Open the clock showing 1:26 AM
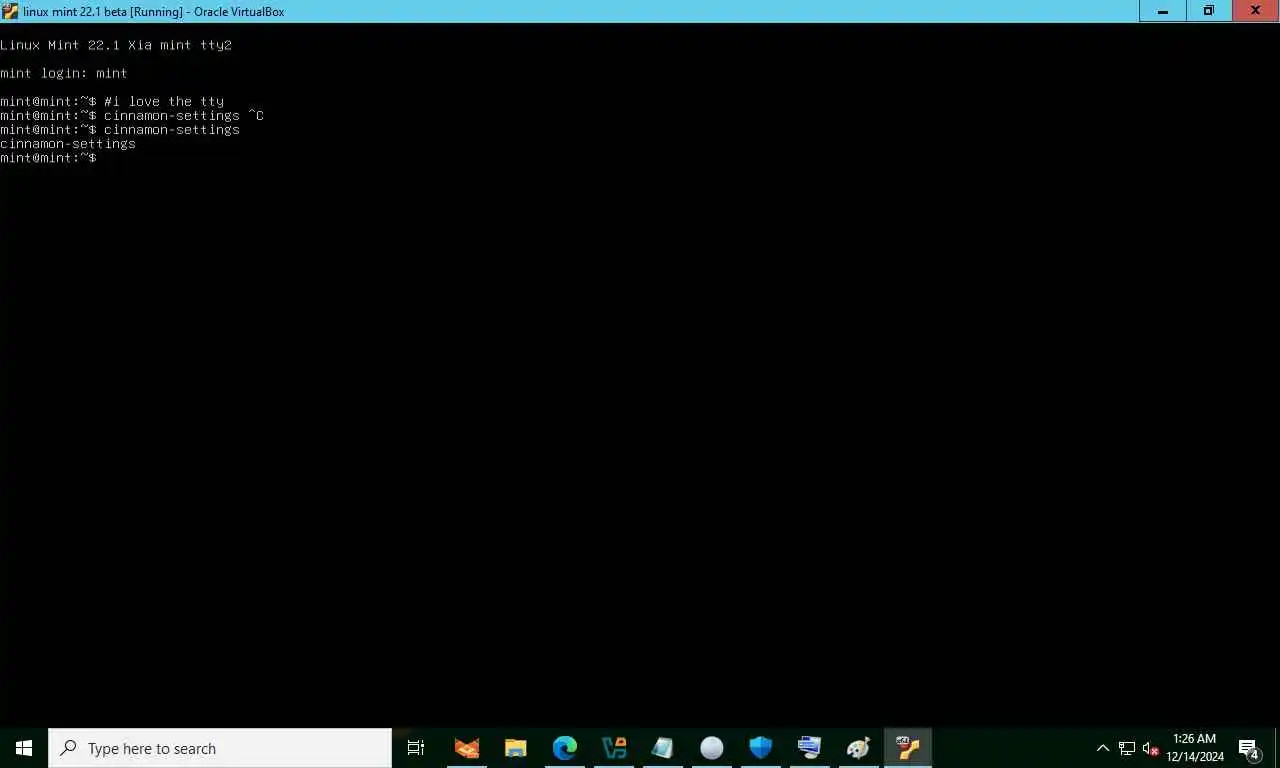1280x768 pixels. coord(1194,748)
